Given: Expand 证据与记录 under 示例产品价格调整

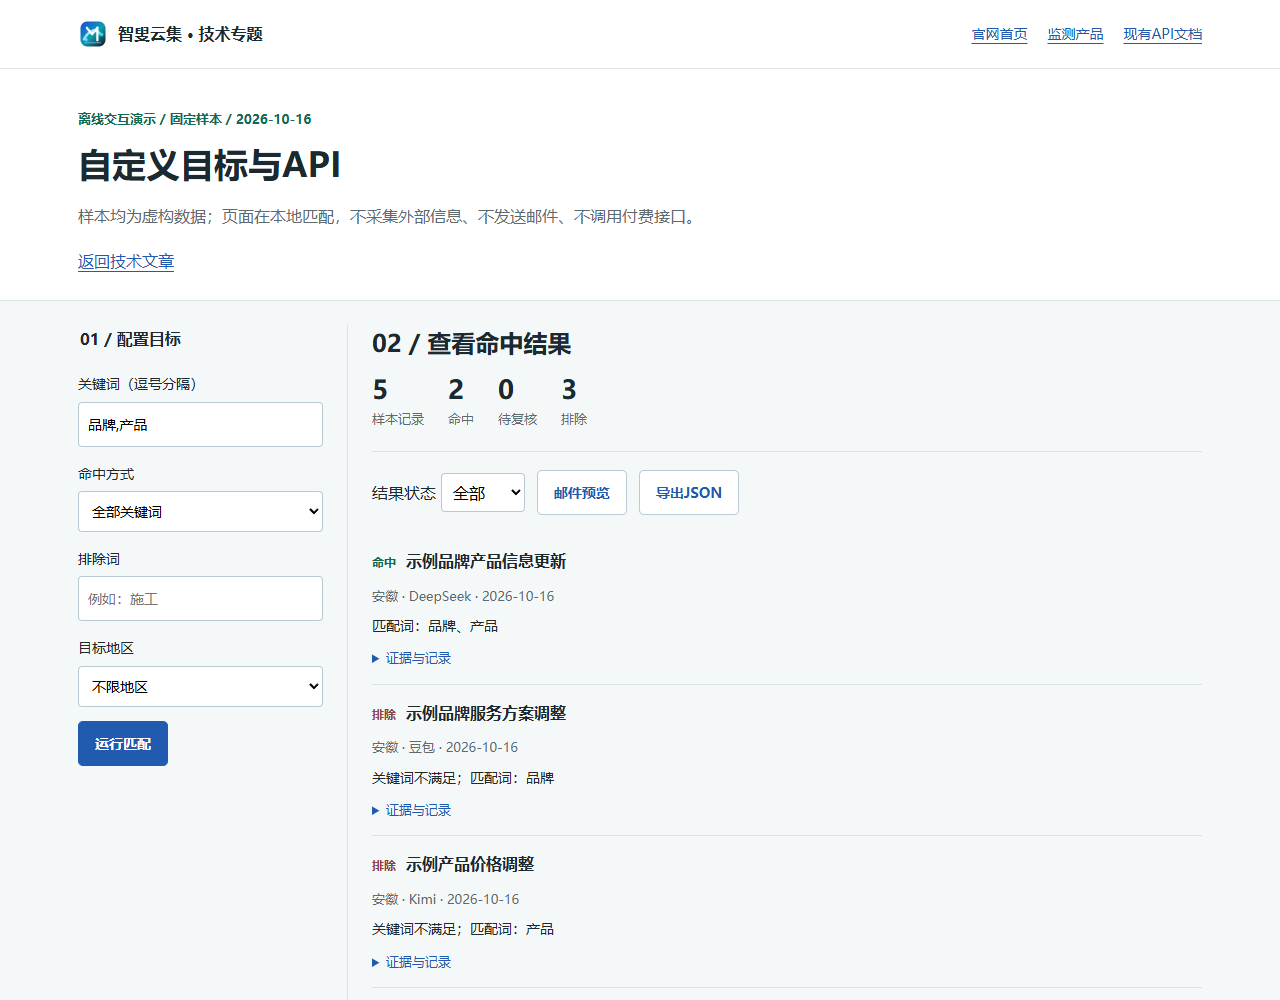Looking at the screenshot, I should (411, 962).
